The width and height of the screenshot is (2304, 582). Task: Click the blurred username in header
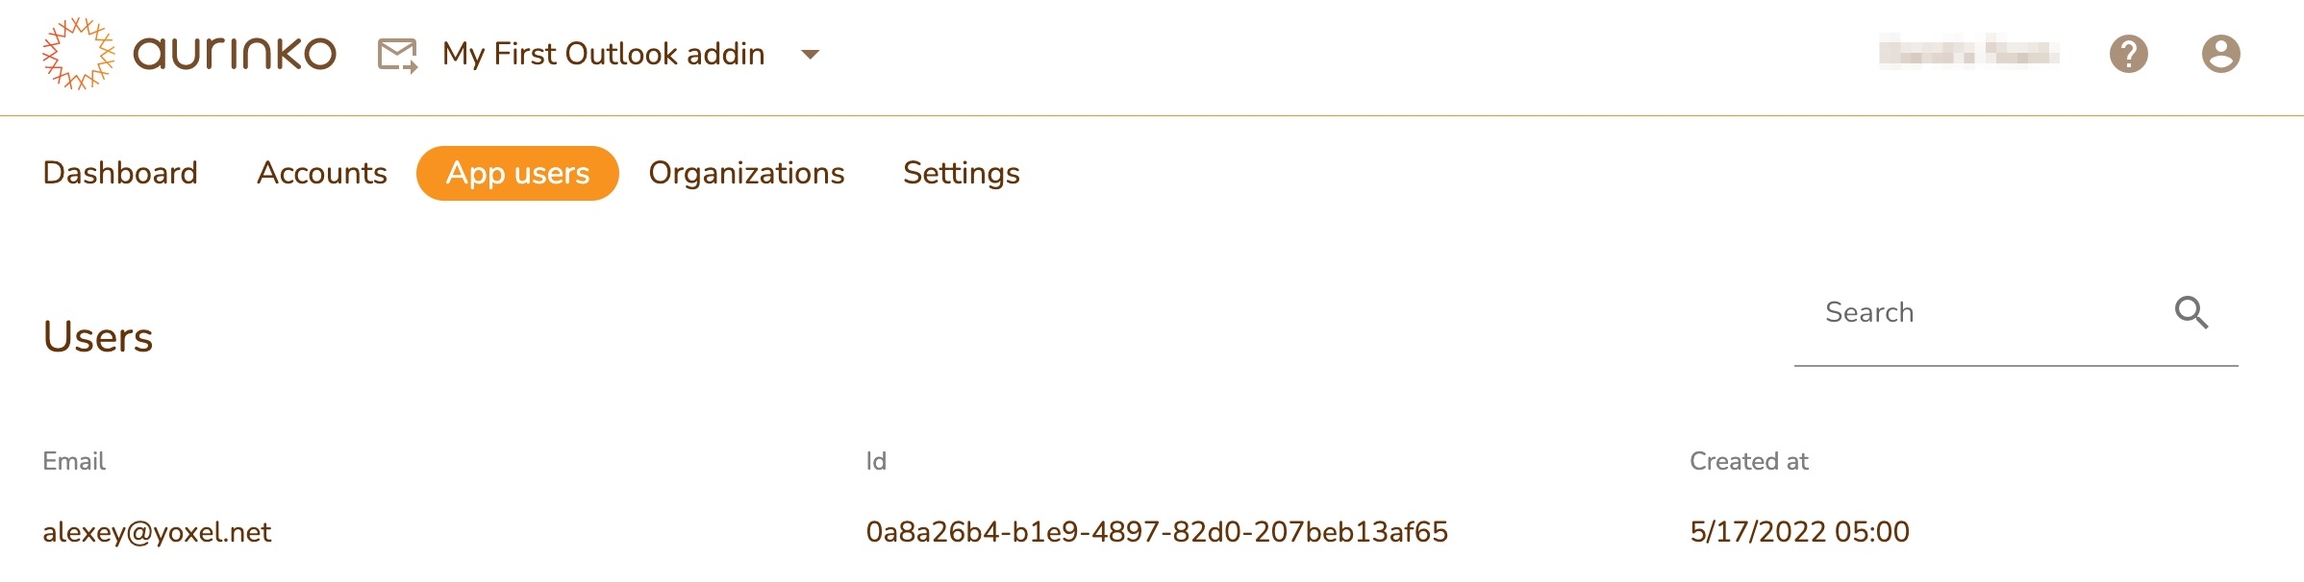click(x=1968, y=51)
